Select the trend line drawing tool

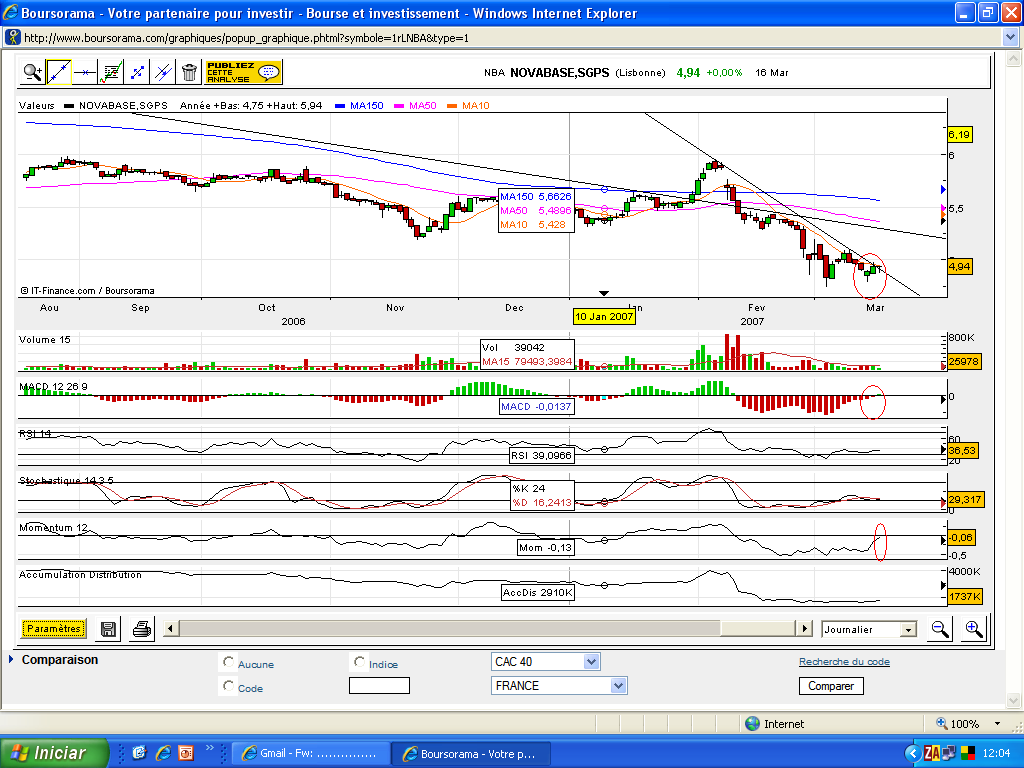click(59, 72)
